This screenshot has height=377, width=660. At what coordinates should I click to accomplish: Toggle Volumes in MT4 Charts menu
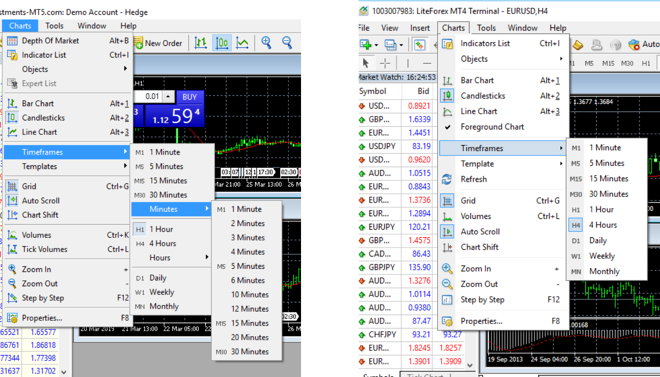point(503,216)
